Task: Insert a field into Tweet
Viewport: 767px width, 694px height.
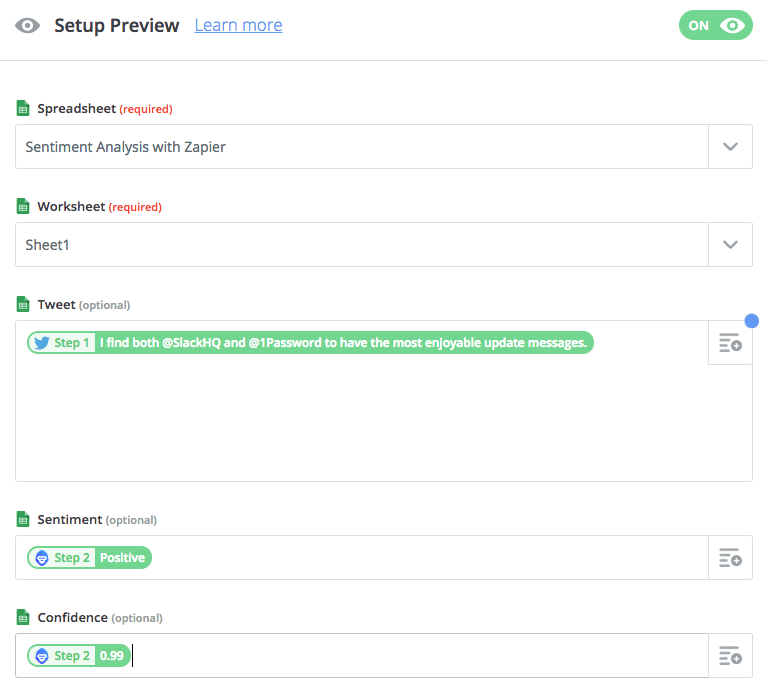Action: pos(730,343)
